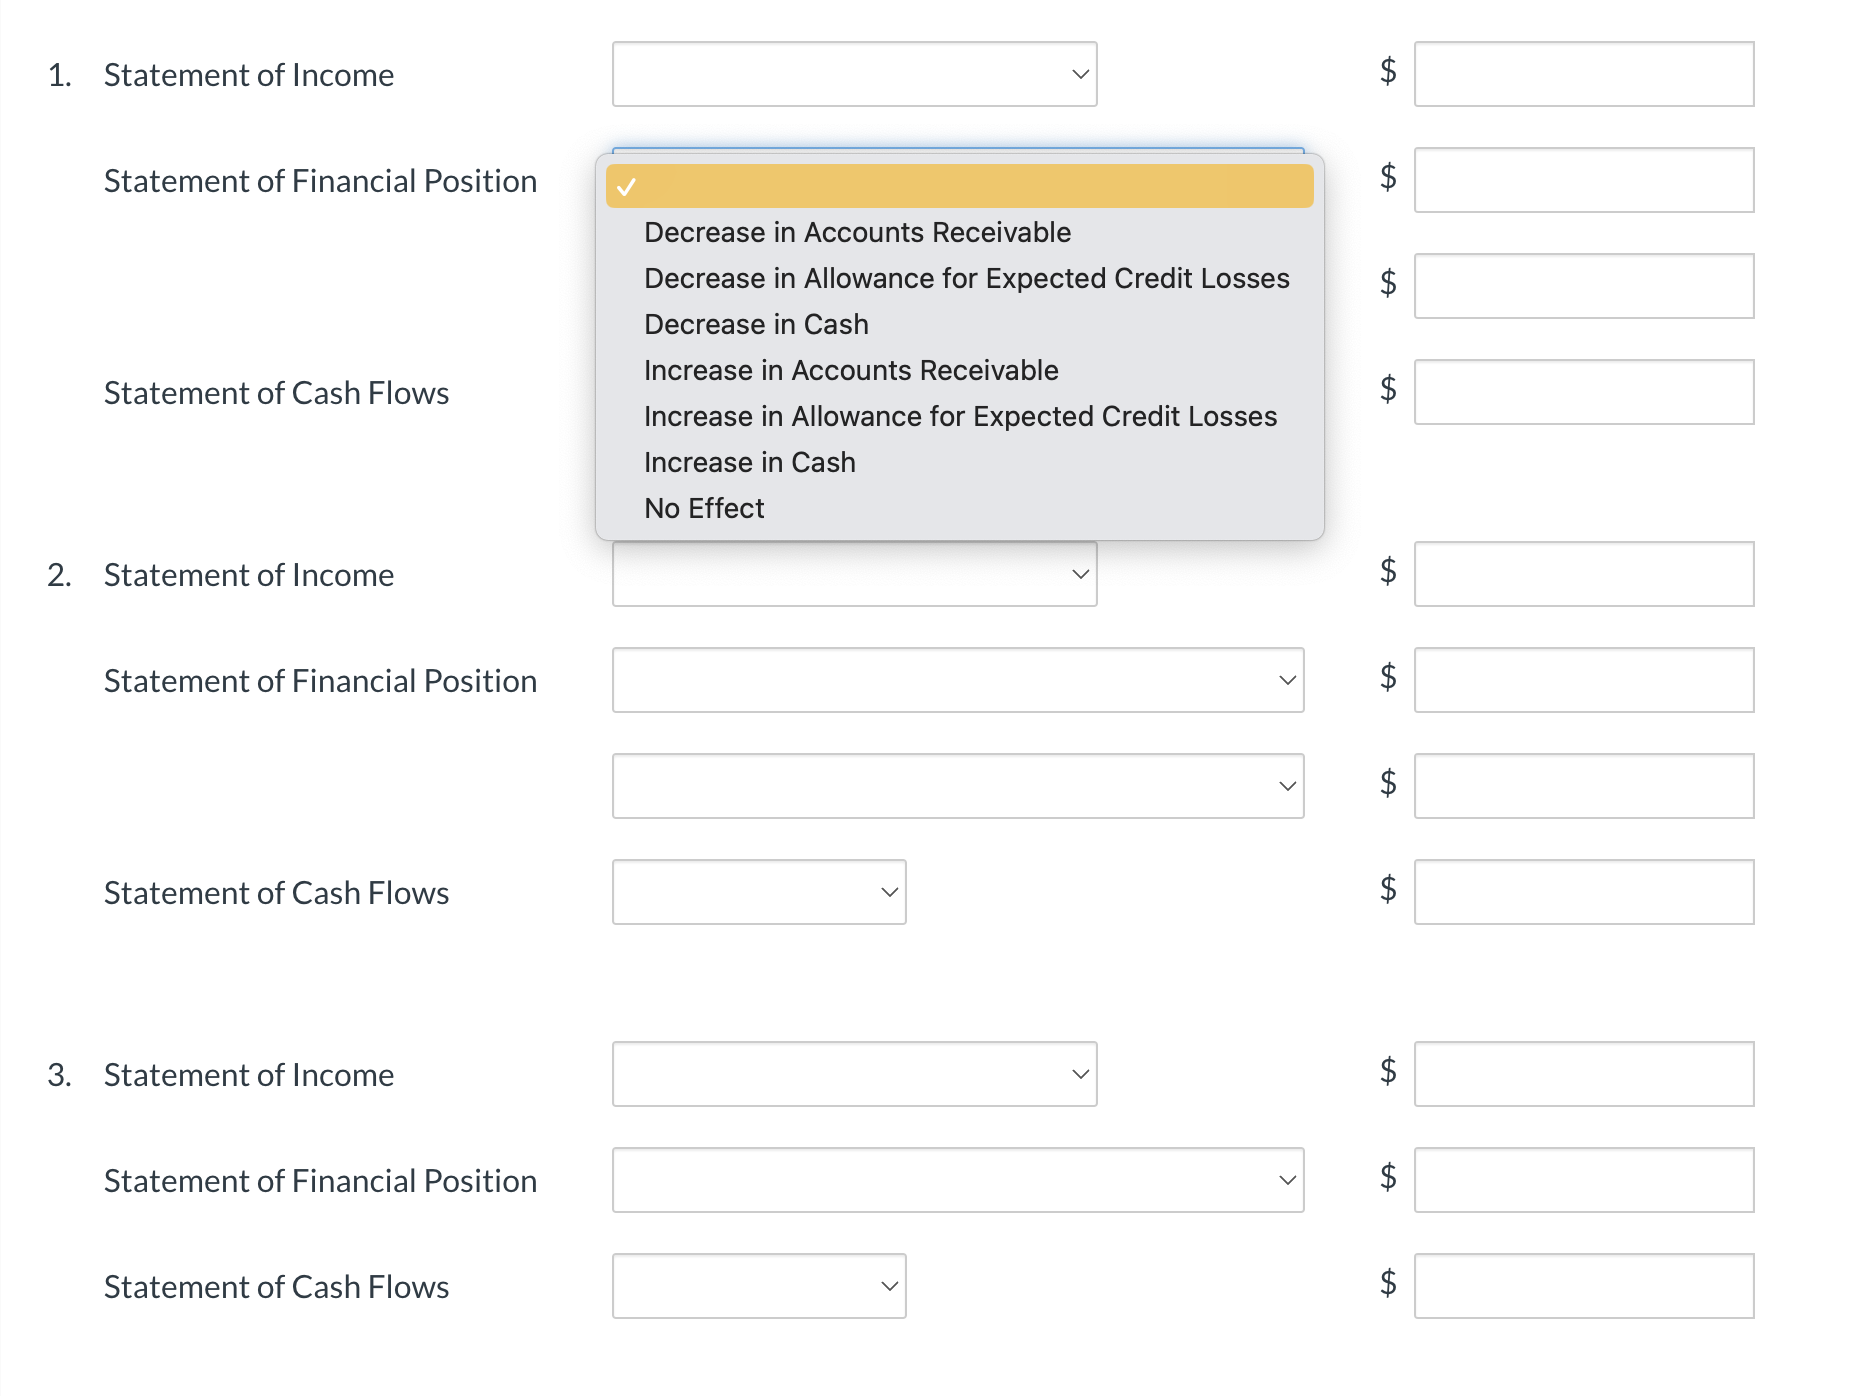Open the Statement of Income dropdown for item 3

tap(854, 1073)
